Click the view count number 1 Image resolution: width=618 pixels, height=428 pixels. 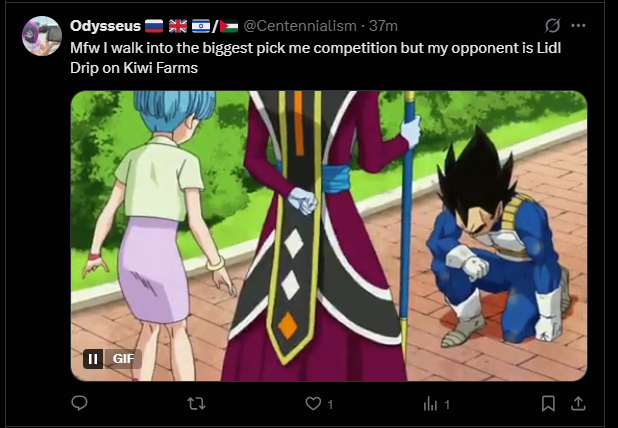447,404
